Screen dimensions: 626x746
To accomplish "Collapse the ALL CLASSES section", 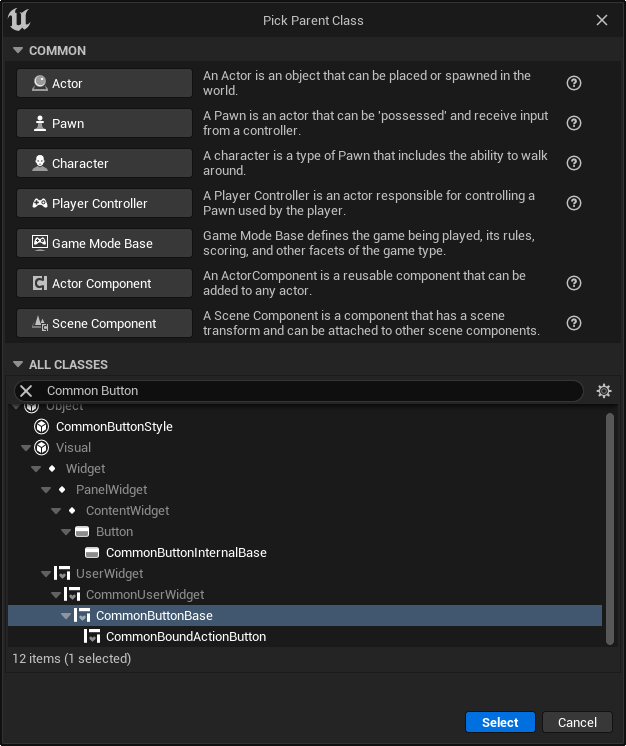I will click(x=18, y=364).
